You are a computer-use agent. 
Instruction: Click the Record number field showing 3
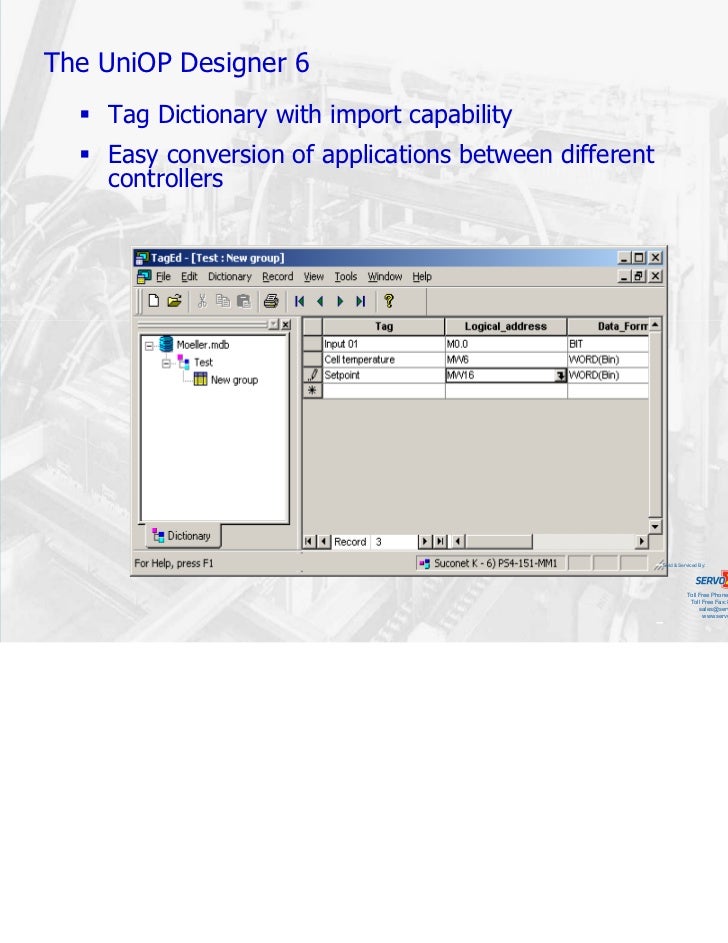394,542
